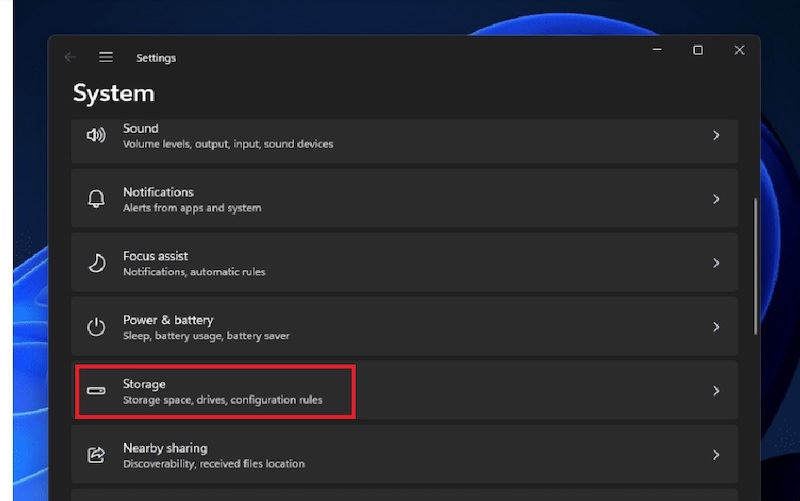Open the hamburger navigation menu
Viewport: 800px width, 501px height.
[106, 57]
